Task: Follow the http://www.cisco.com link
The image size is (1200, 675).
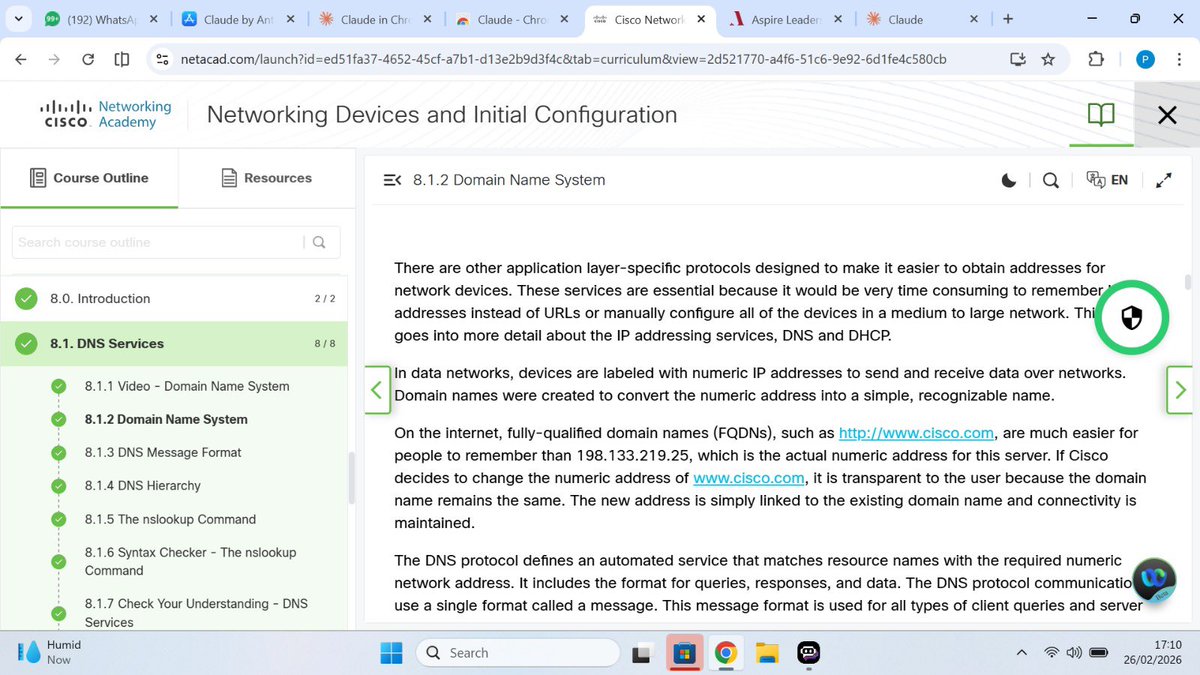Action: point(916,433)
